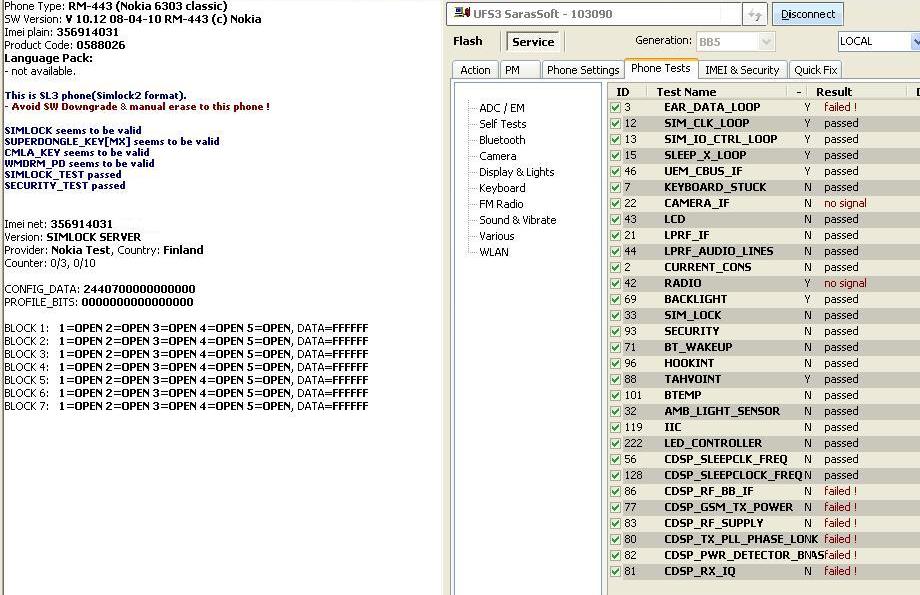Click the BLOCK 7 line in the log
Viewport: 920px width, 595px height.
[186, 406]
